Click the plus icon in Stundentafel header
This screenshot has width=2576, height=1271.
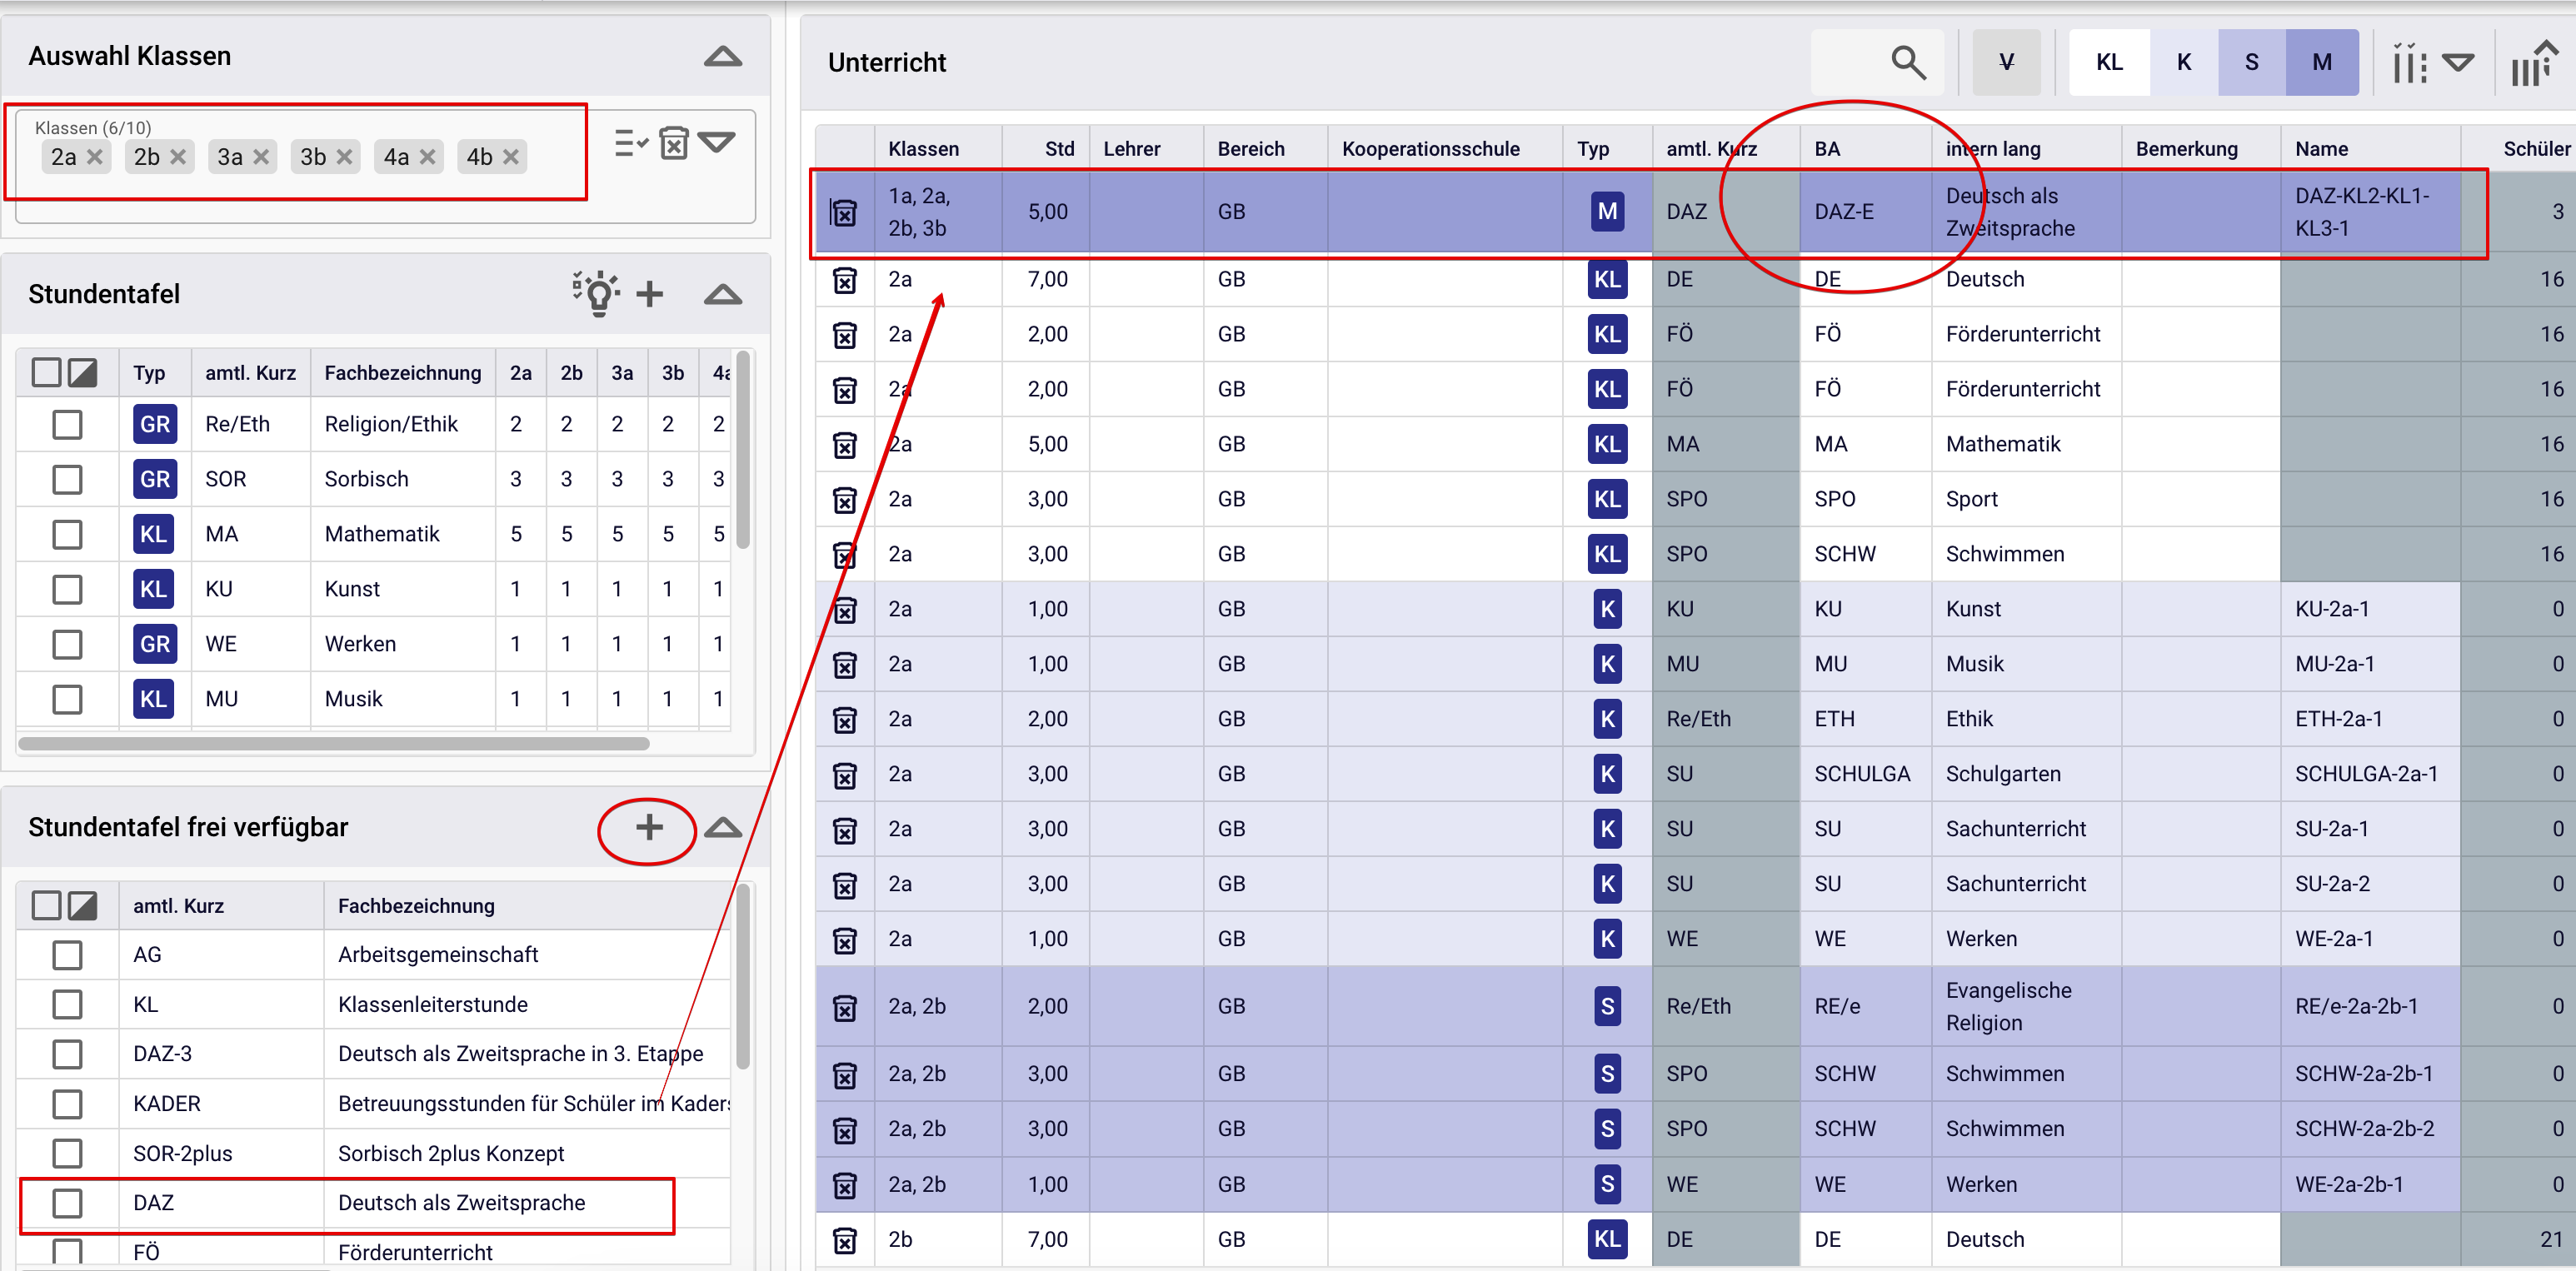(x=650, y=294)
